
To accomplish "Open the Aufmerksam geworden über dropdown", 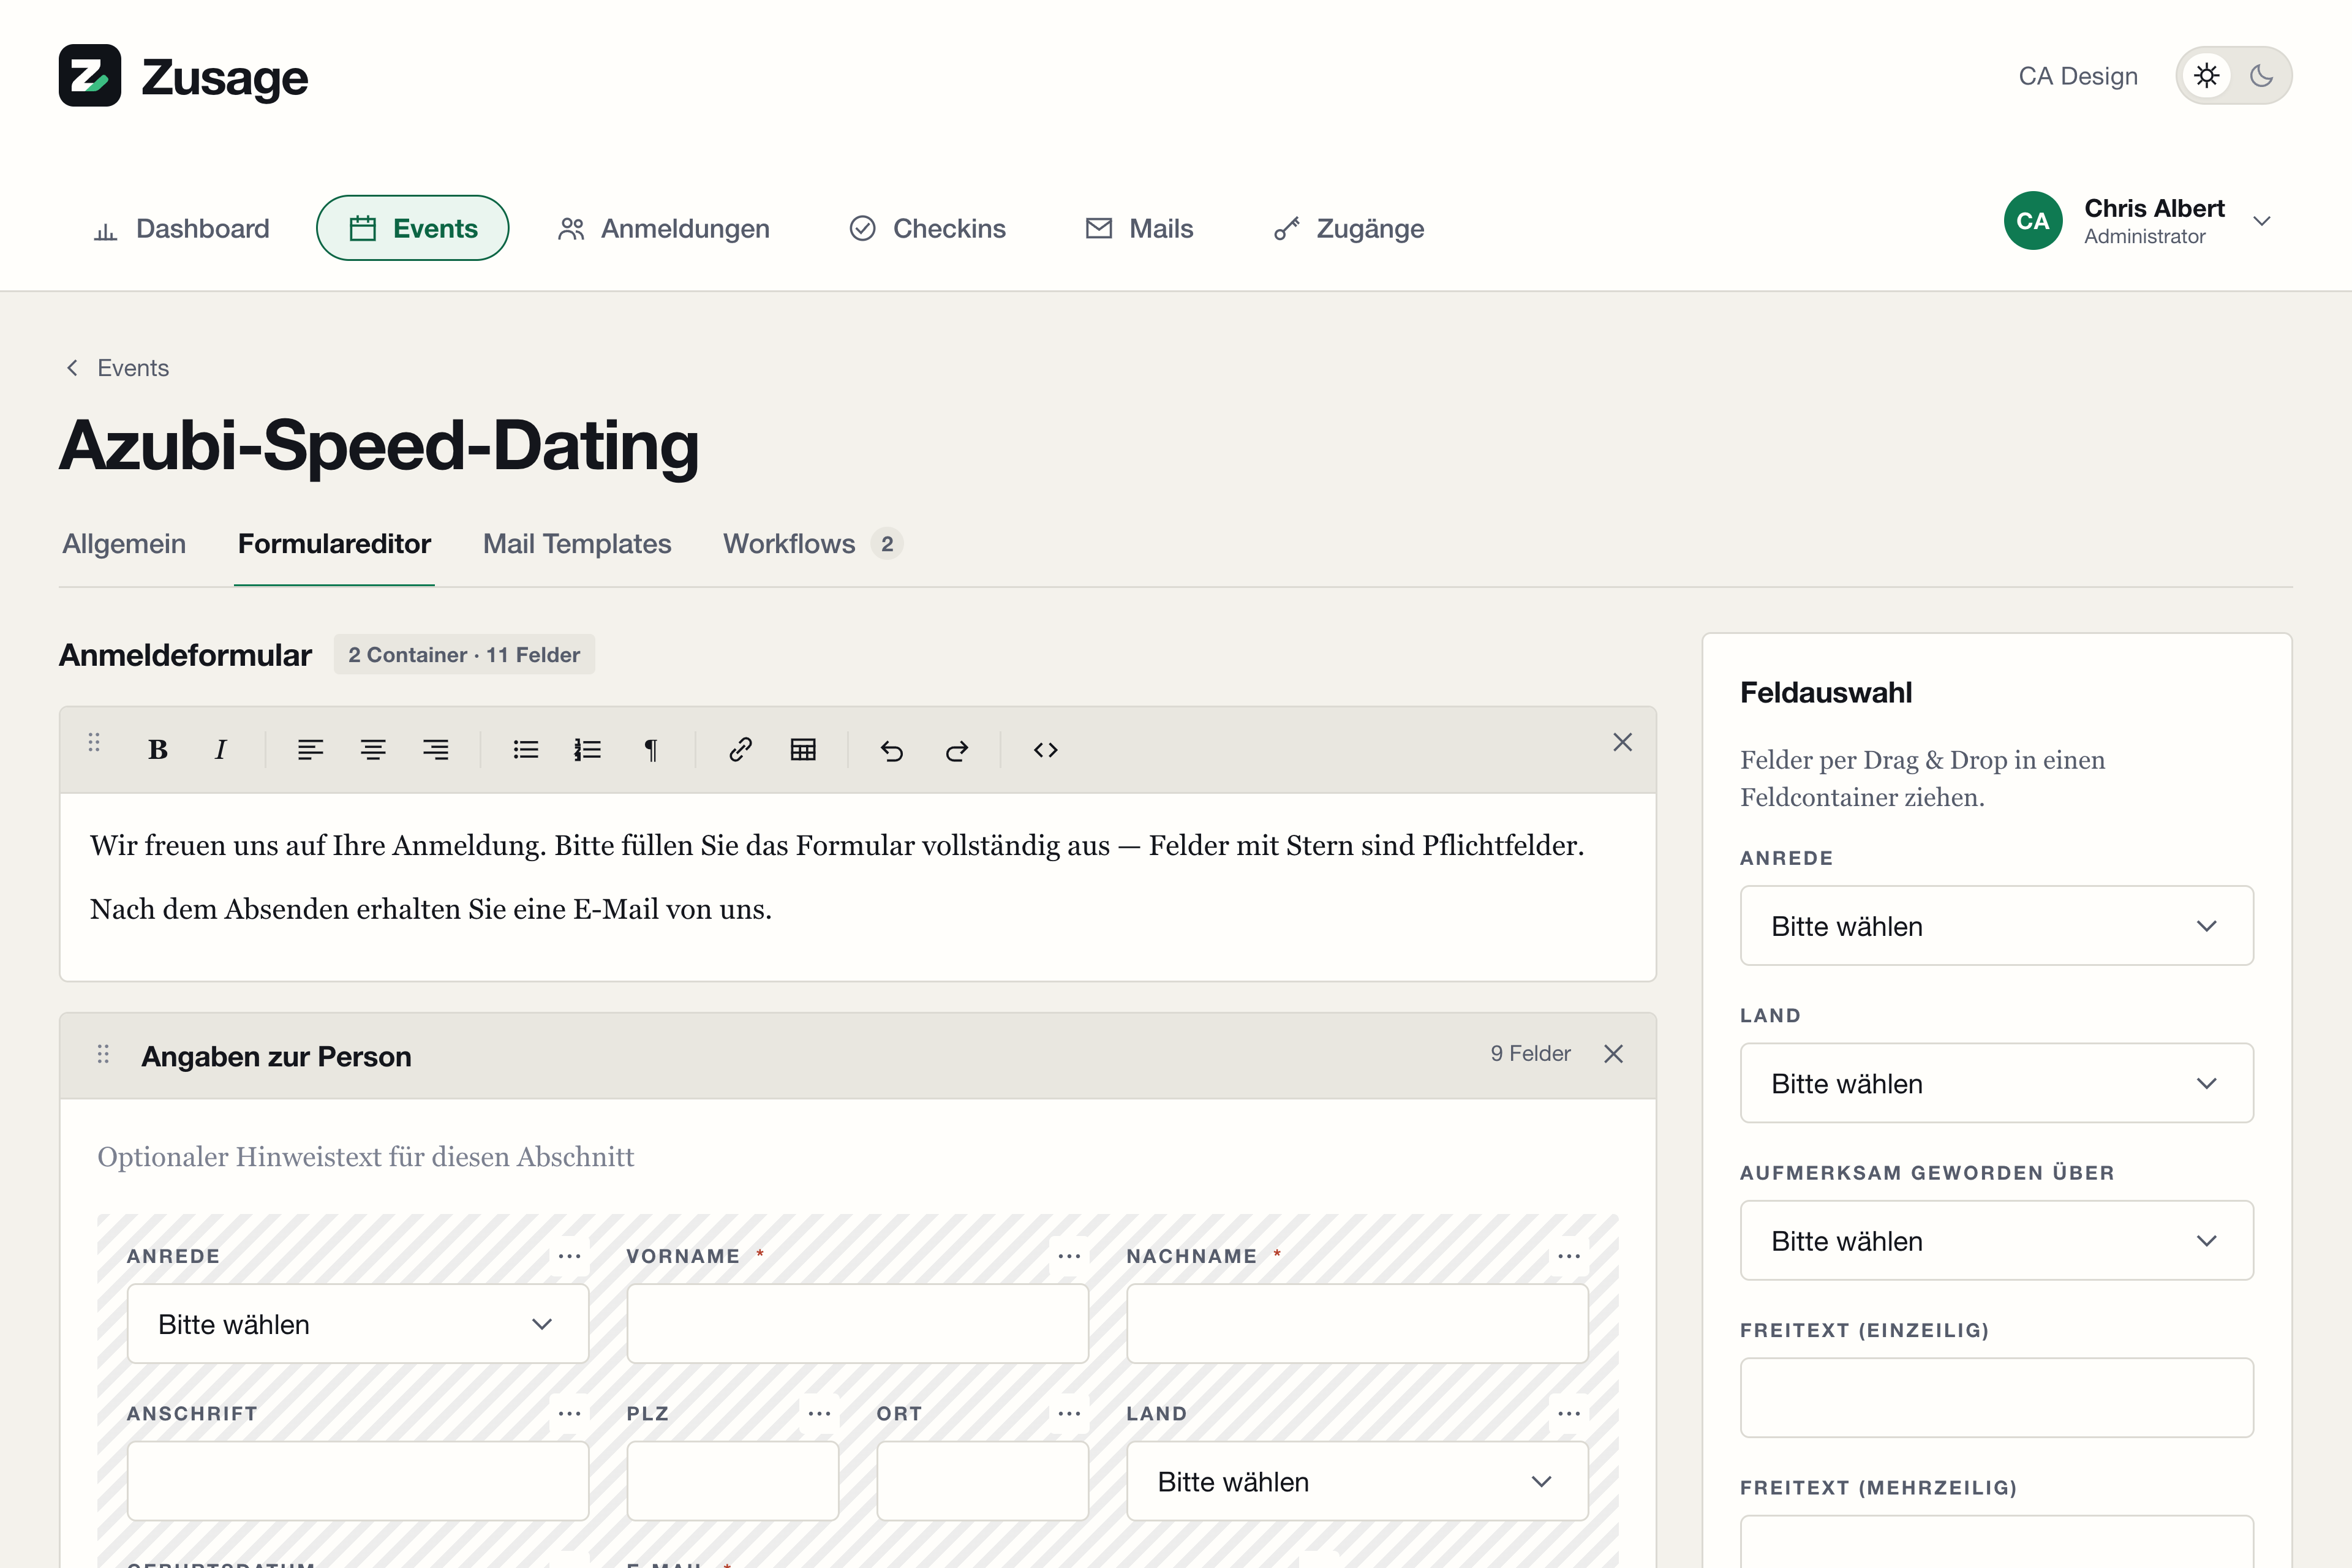I will [x=1997, y=1241].
